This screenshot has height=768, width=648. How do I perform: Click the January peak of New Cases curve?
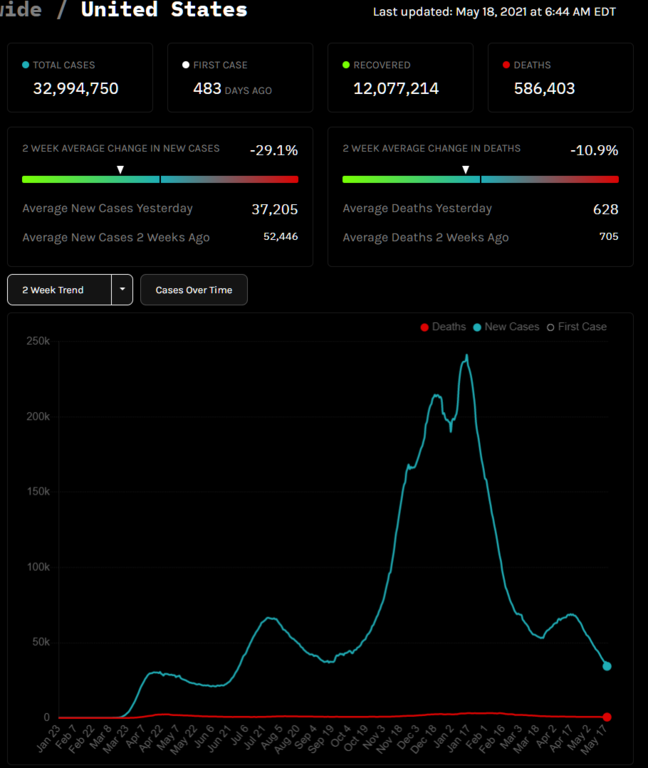[x=466, y=356]
